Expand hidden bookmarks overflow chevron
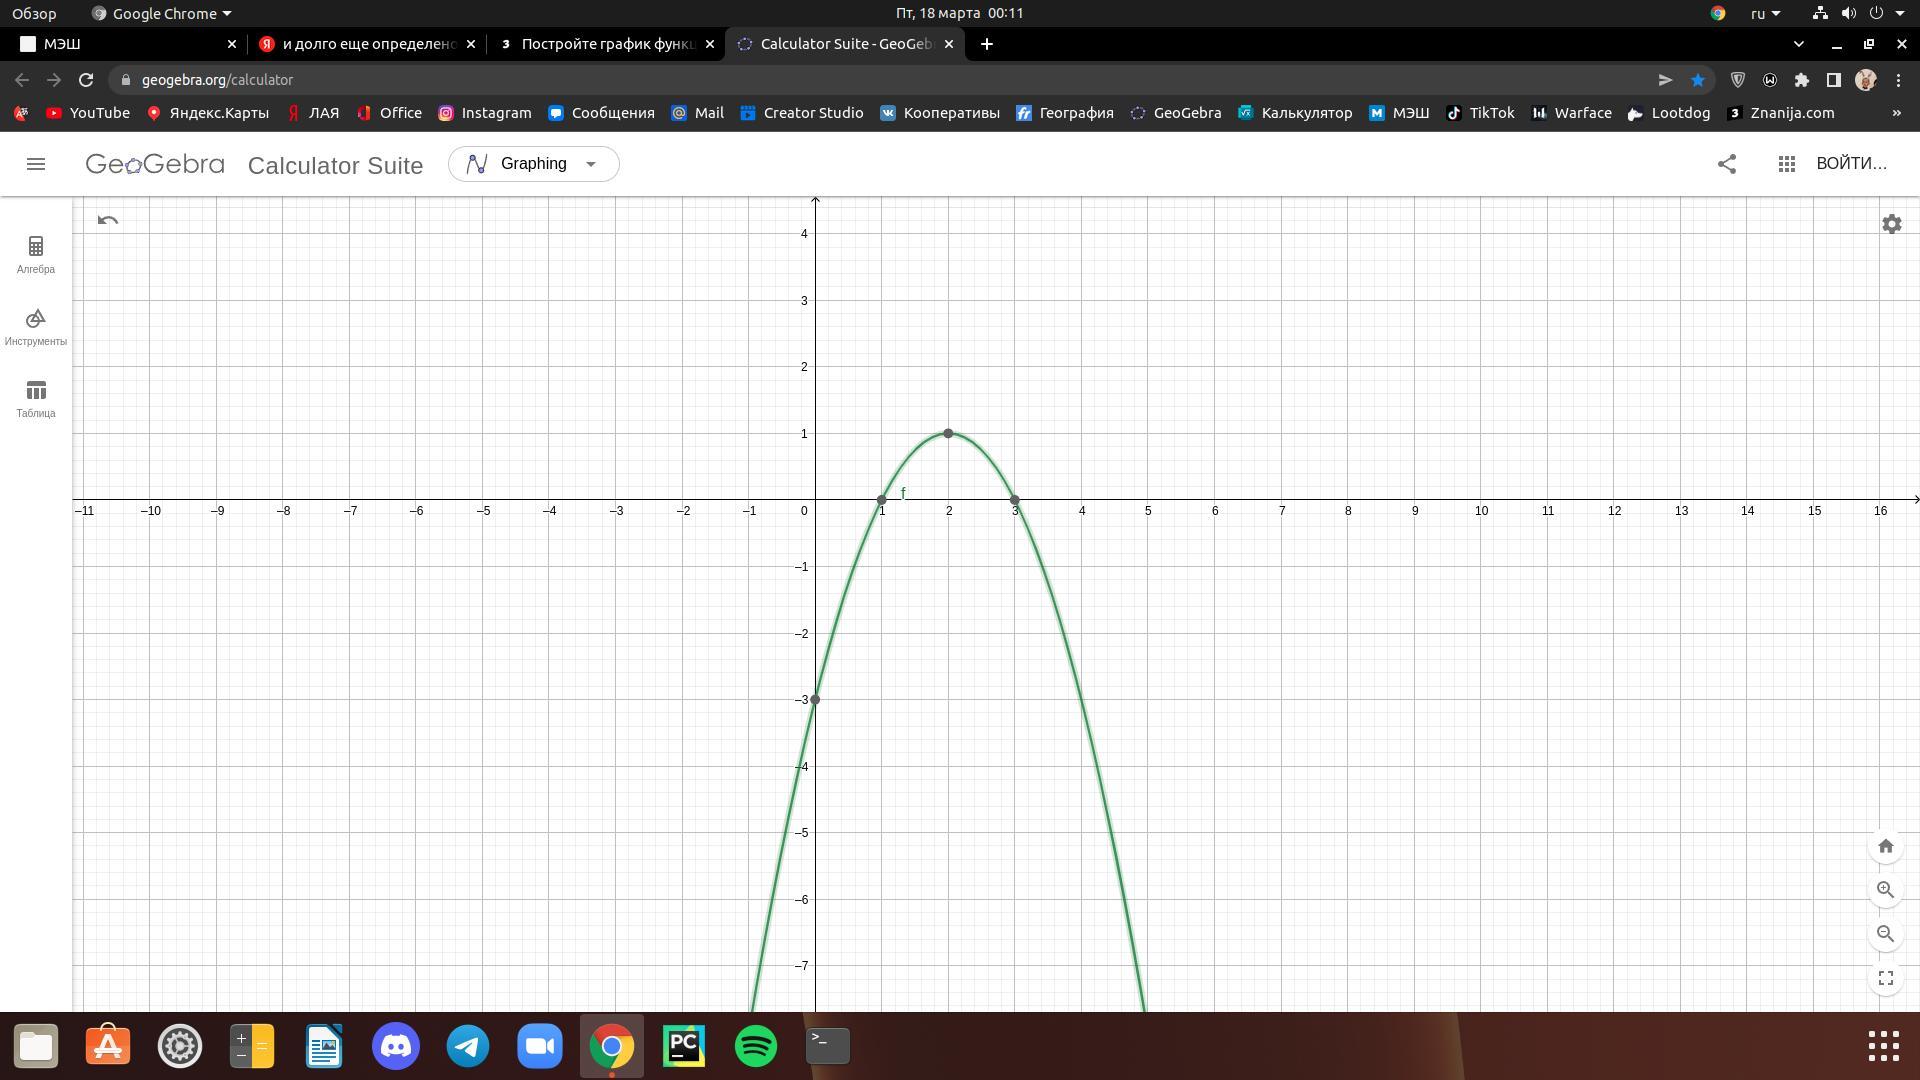 click(1896, 113)
